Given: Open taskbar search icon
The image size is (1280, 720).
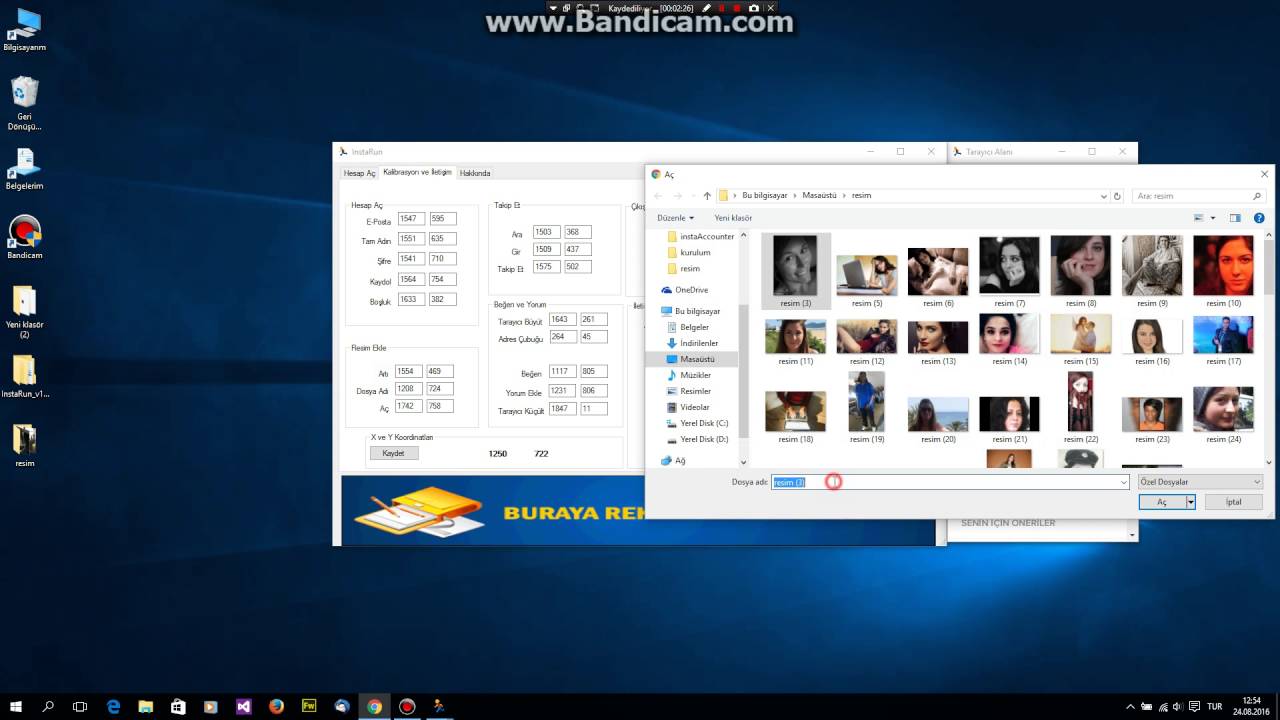Looking at the screenshot, I should pyautogui.click(x=48, y=706).
